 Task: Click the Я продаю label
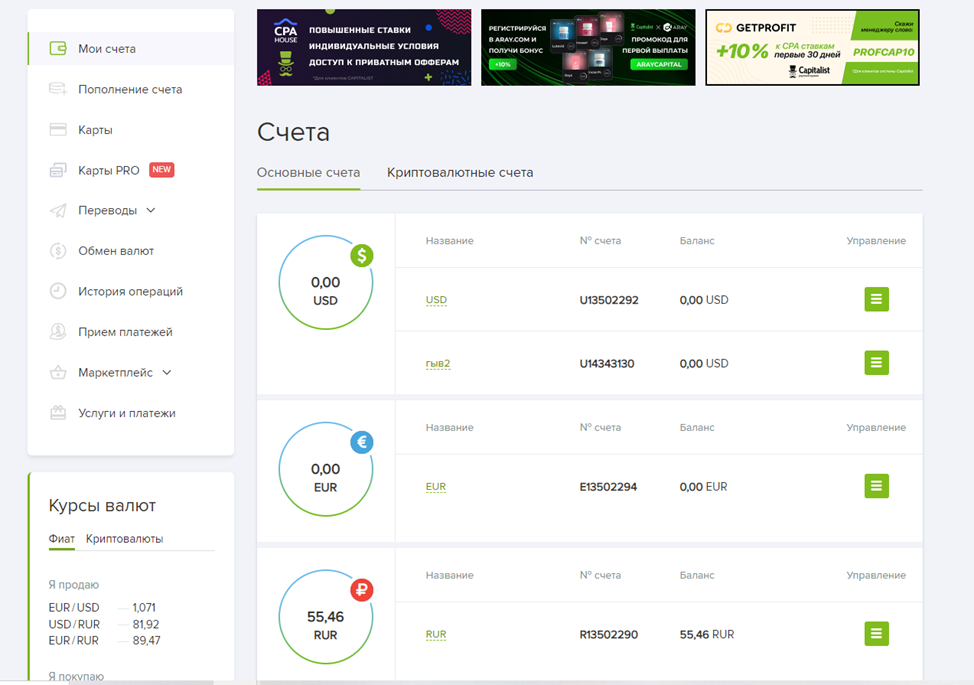click(x=73, y=585)
